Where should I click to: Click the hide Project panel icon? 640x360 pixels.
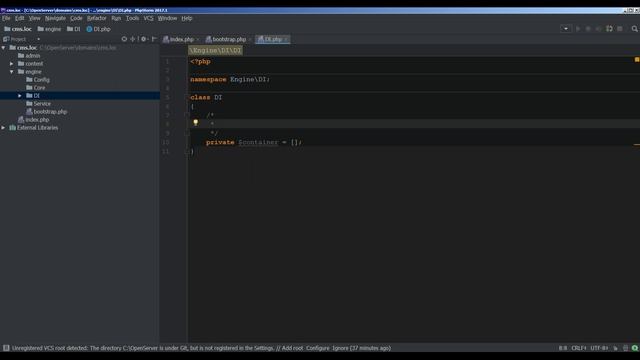pos(154,39)
